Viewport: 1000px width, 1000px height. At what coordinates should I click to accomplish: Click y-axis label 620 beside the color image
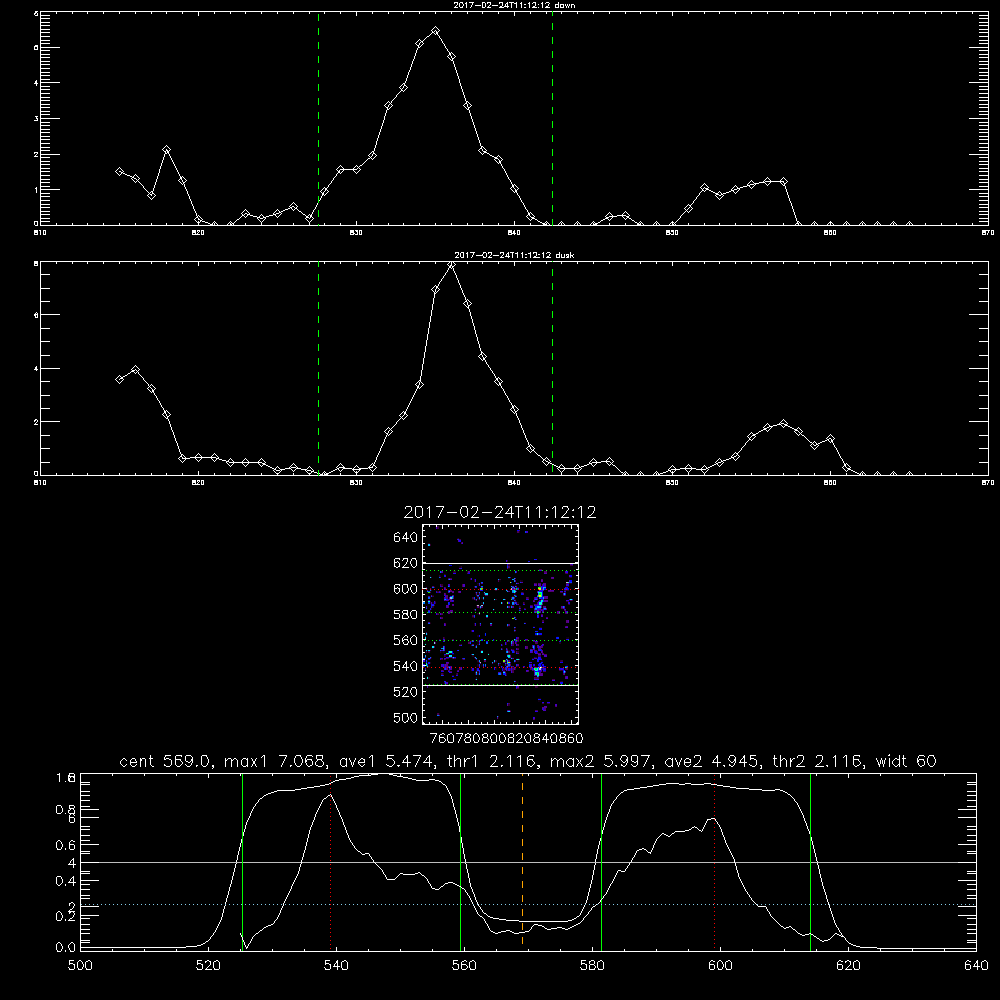point(406,563)
